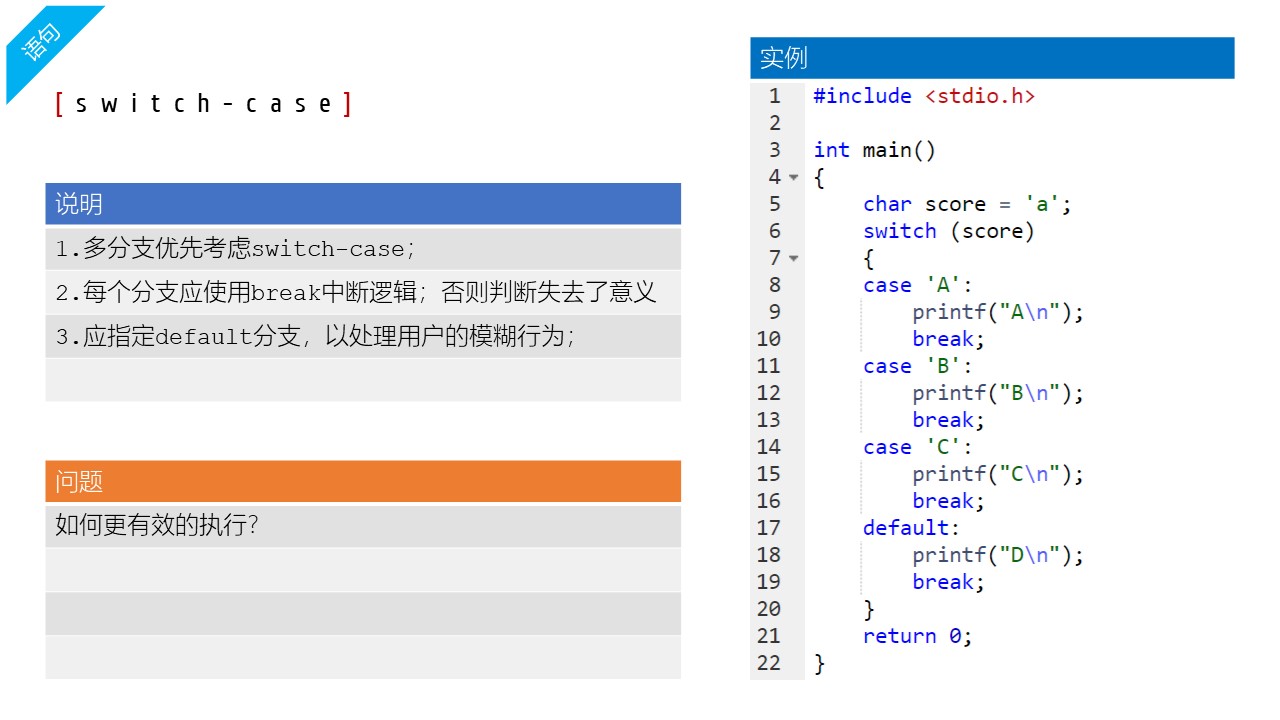Viewport: 1280px width, 720px height.
Task: Click the #include <stdio.h> code line
Action: point(923,96)
